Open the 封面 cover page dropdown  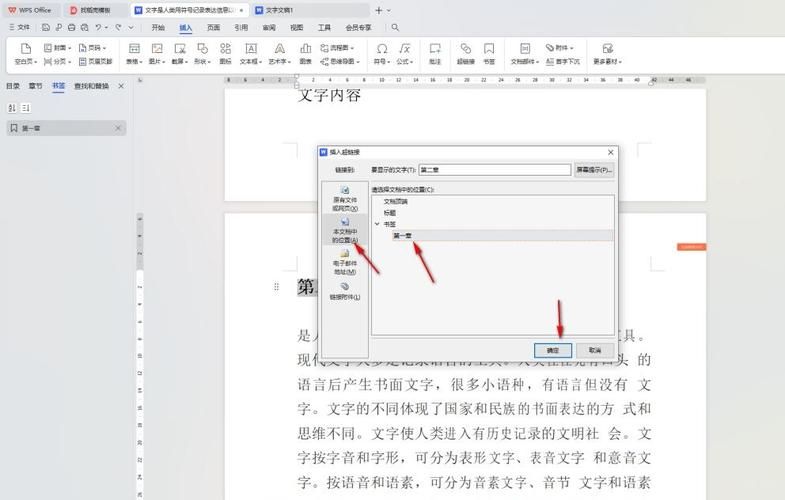[58, 48]
